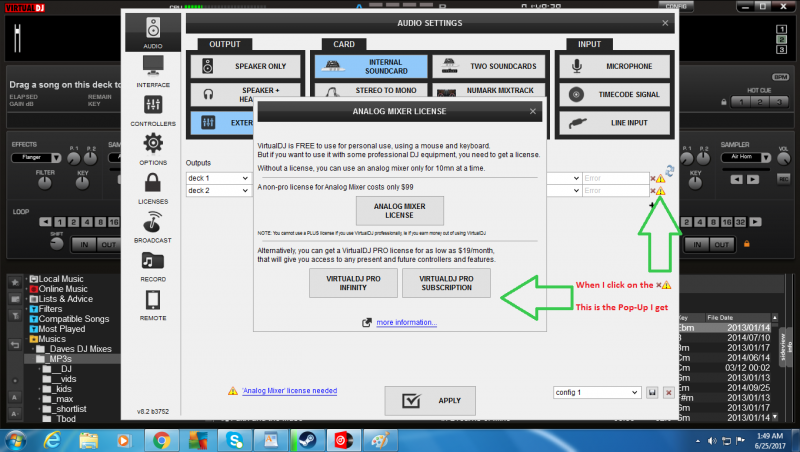
Task: Click the left deck loop IN button
Action: coord(84,245)
